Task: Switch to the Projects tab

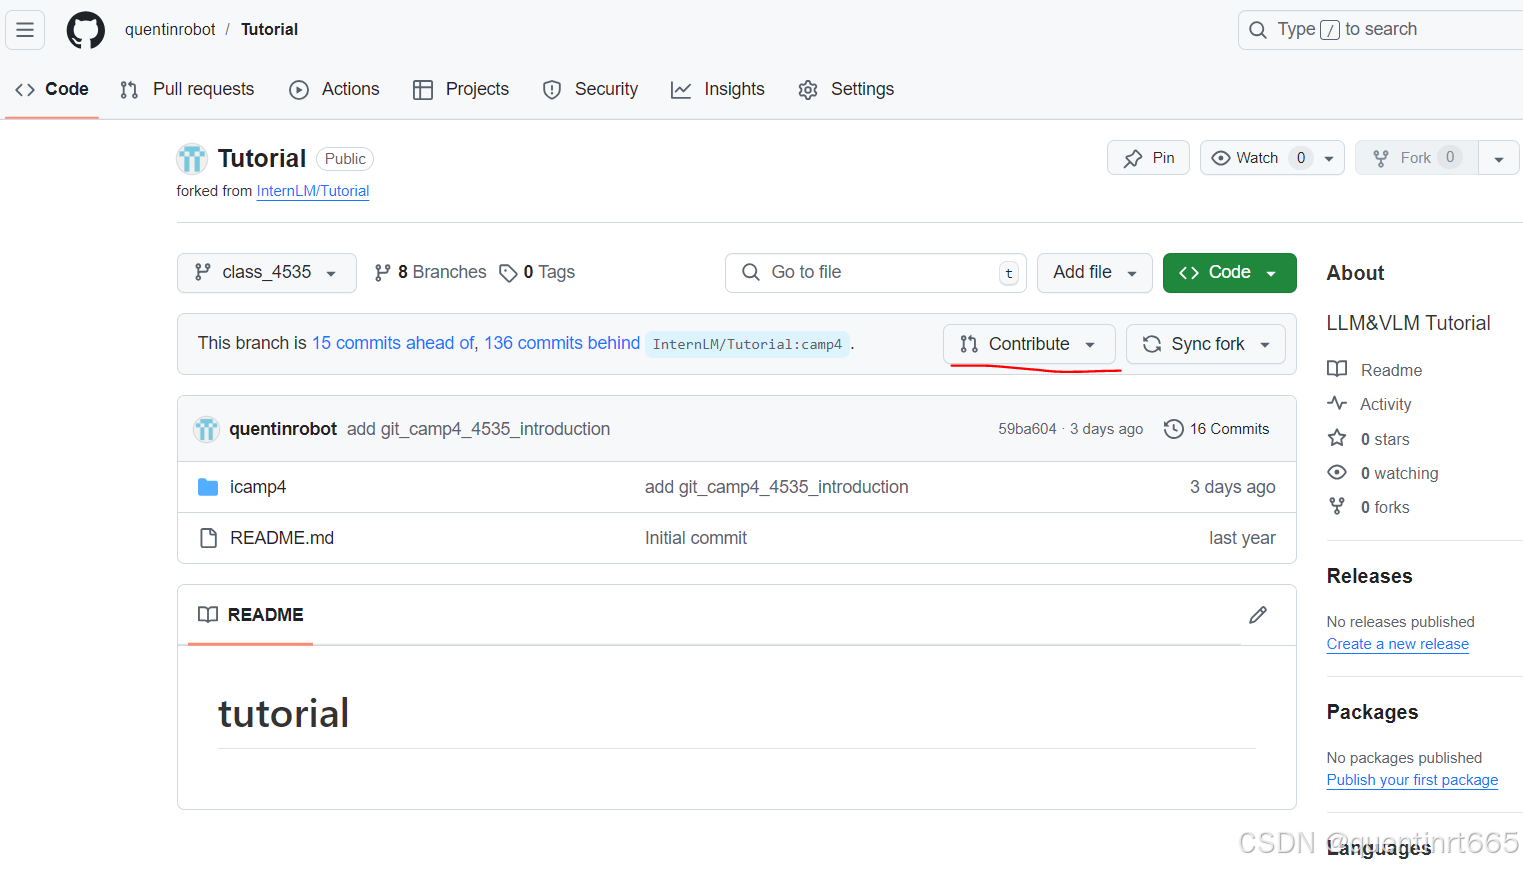Action: point(461,89)
